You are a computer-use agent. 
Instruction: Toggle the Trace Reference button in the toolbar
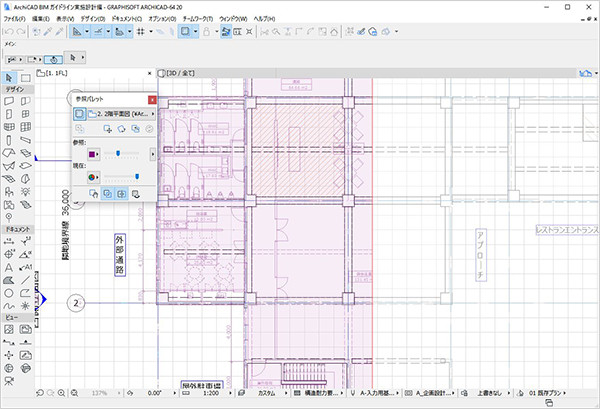pyautogui.click(x=186, y=32)
